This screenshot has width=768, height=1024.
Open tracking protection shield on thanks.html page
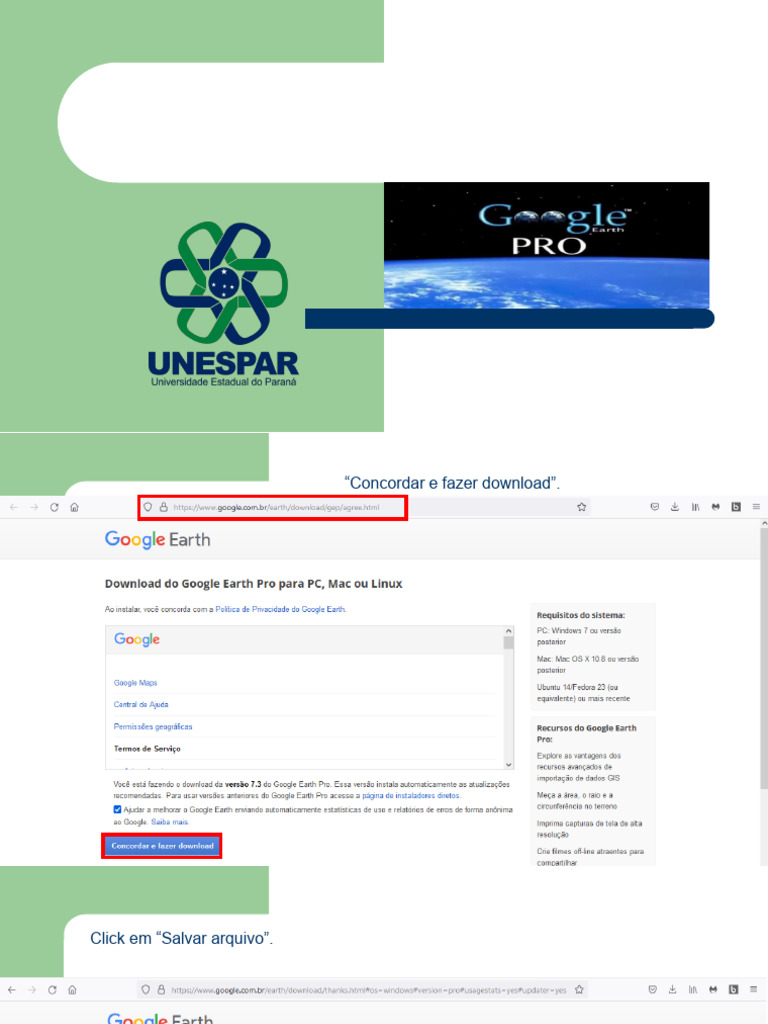(146, 990)
